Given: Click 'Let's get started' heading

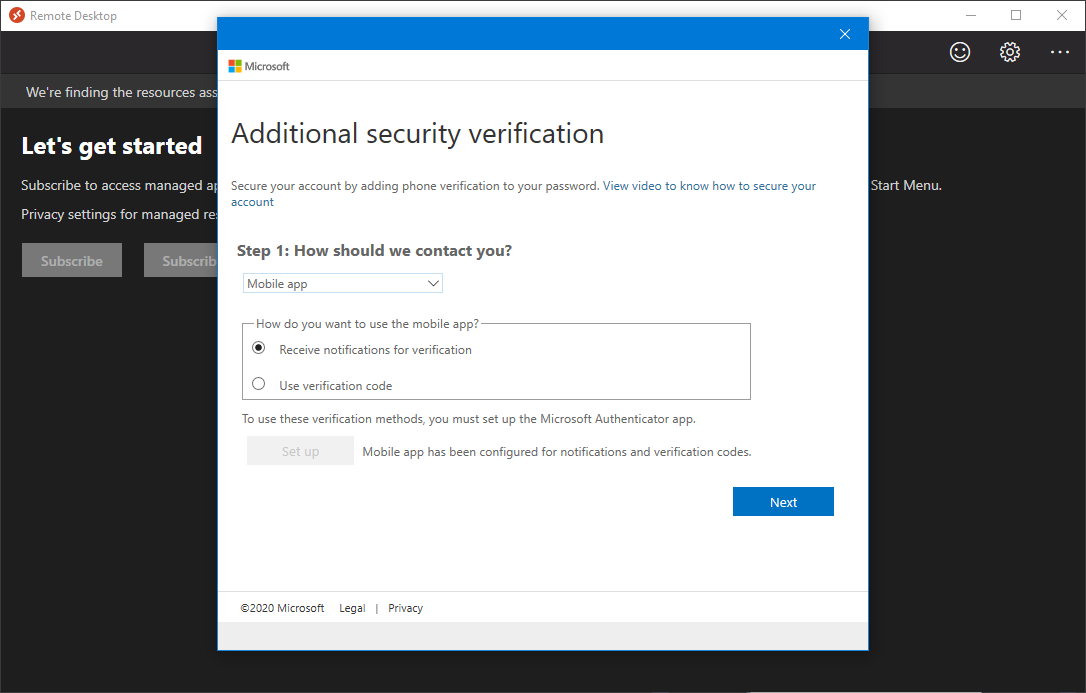Looking at the screenshot, I should pyautogui.click(x=112, y=146).
